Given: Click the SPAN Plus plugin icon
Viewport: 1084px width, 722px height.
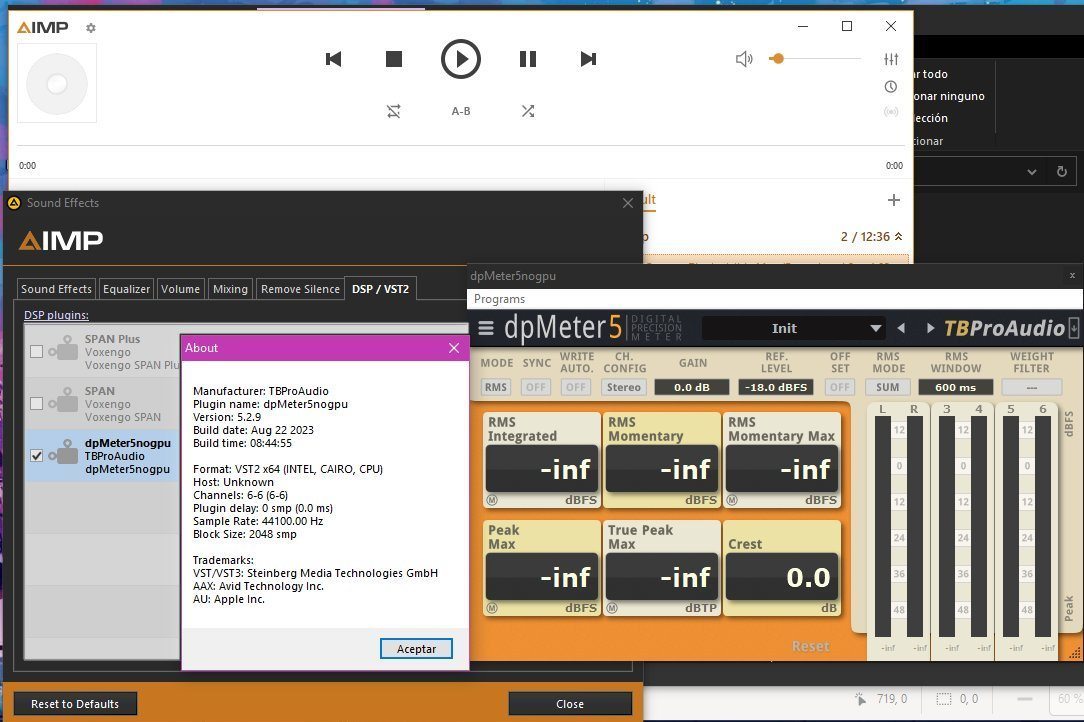Looking at the screenshot, I should [64, 348].
